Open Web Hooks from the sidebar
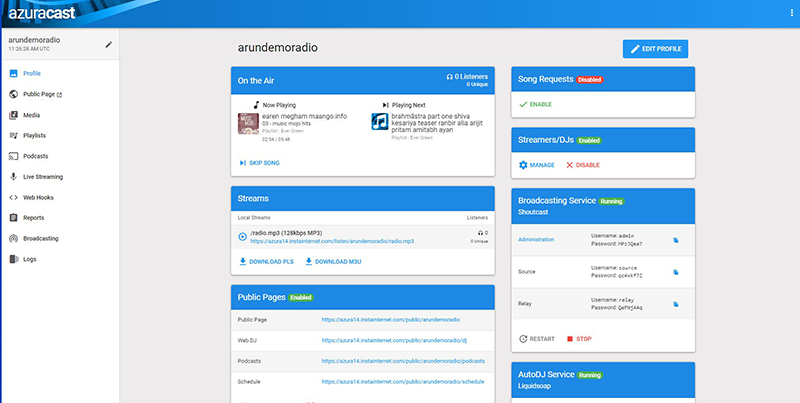 (x=38, y=197)
